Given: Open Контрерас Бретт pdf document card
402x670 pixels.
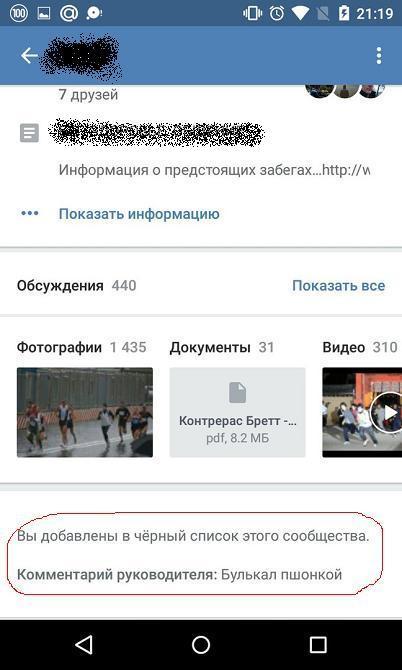Looking at the screenshot, I should [x=238, y=412].
